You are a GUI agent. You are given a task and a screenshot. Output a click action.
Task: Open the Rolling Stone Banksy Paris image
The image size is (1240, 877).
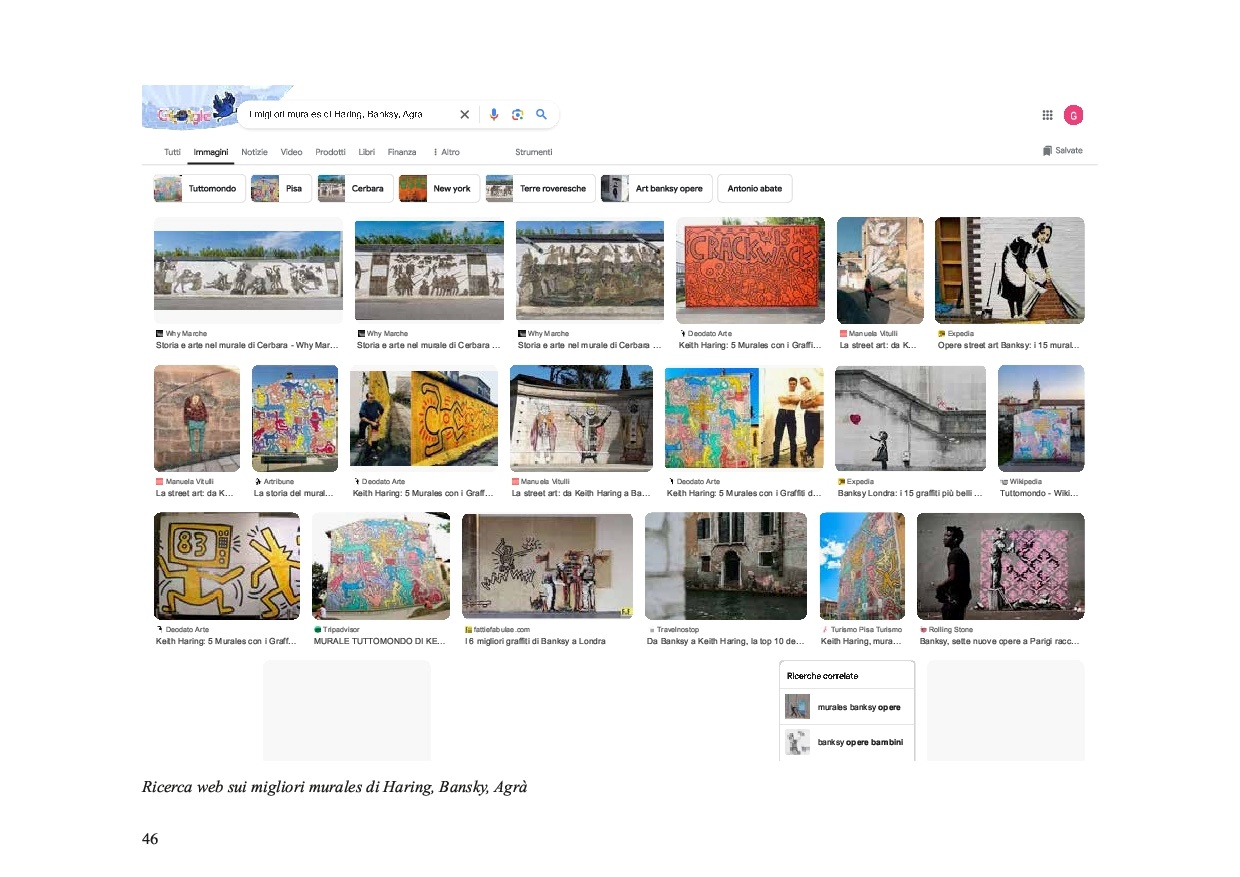pyautogui.click(x=1000, y=566)
